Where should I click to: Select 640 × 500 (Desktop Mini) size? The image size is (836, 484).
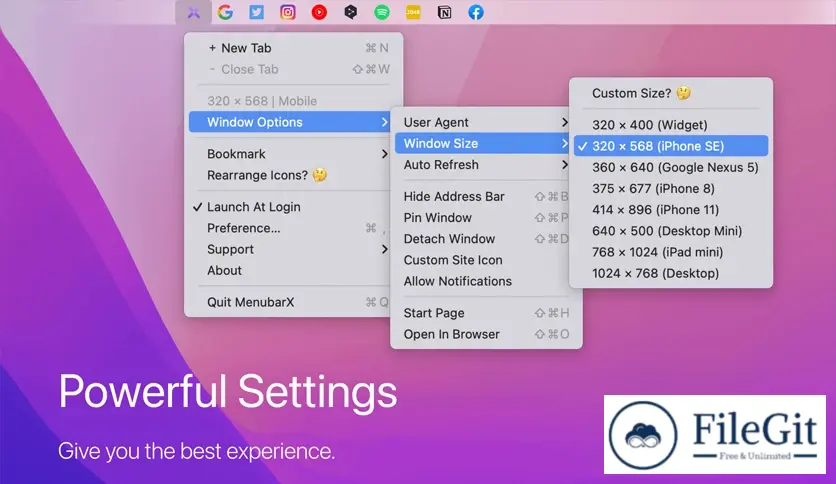[671, 231]
